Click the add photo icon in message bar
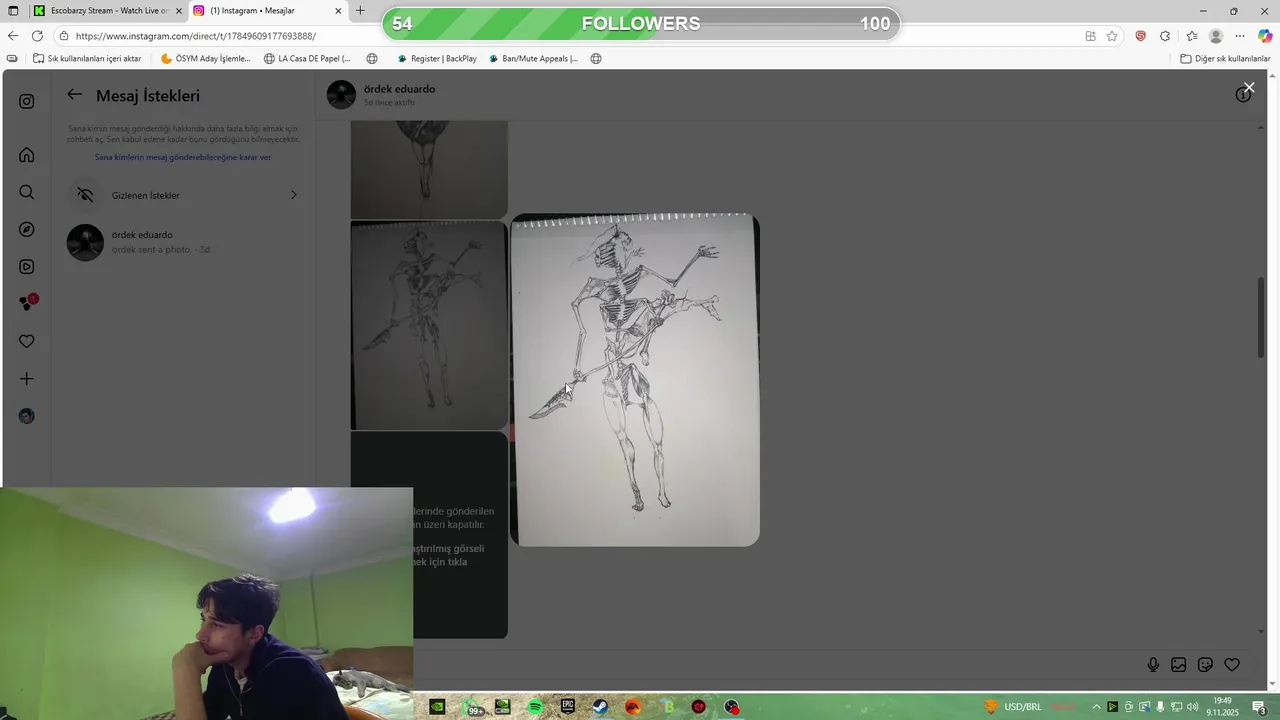Viewport: 1280px width, 720px height. coord(1179,665)
